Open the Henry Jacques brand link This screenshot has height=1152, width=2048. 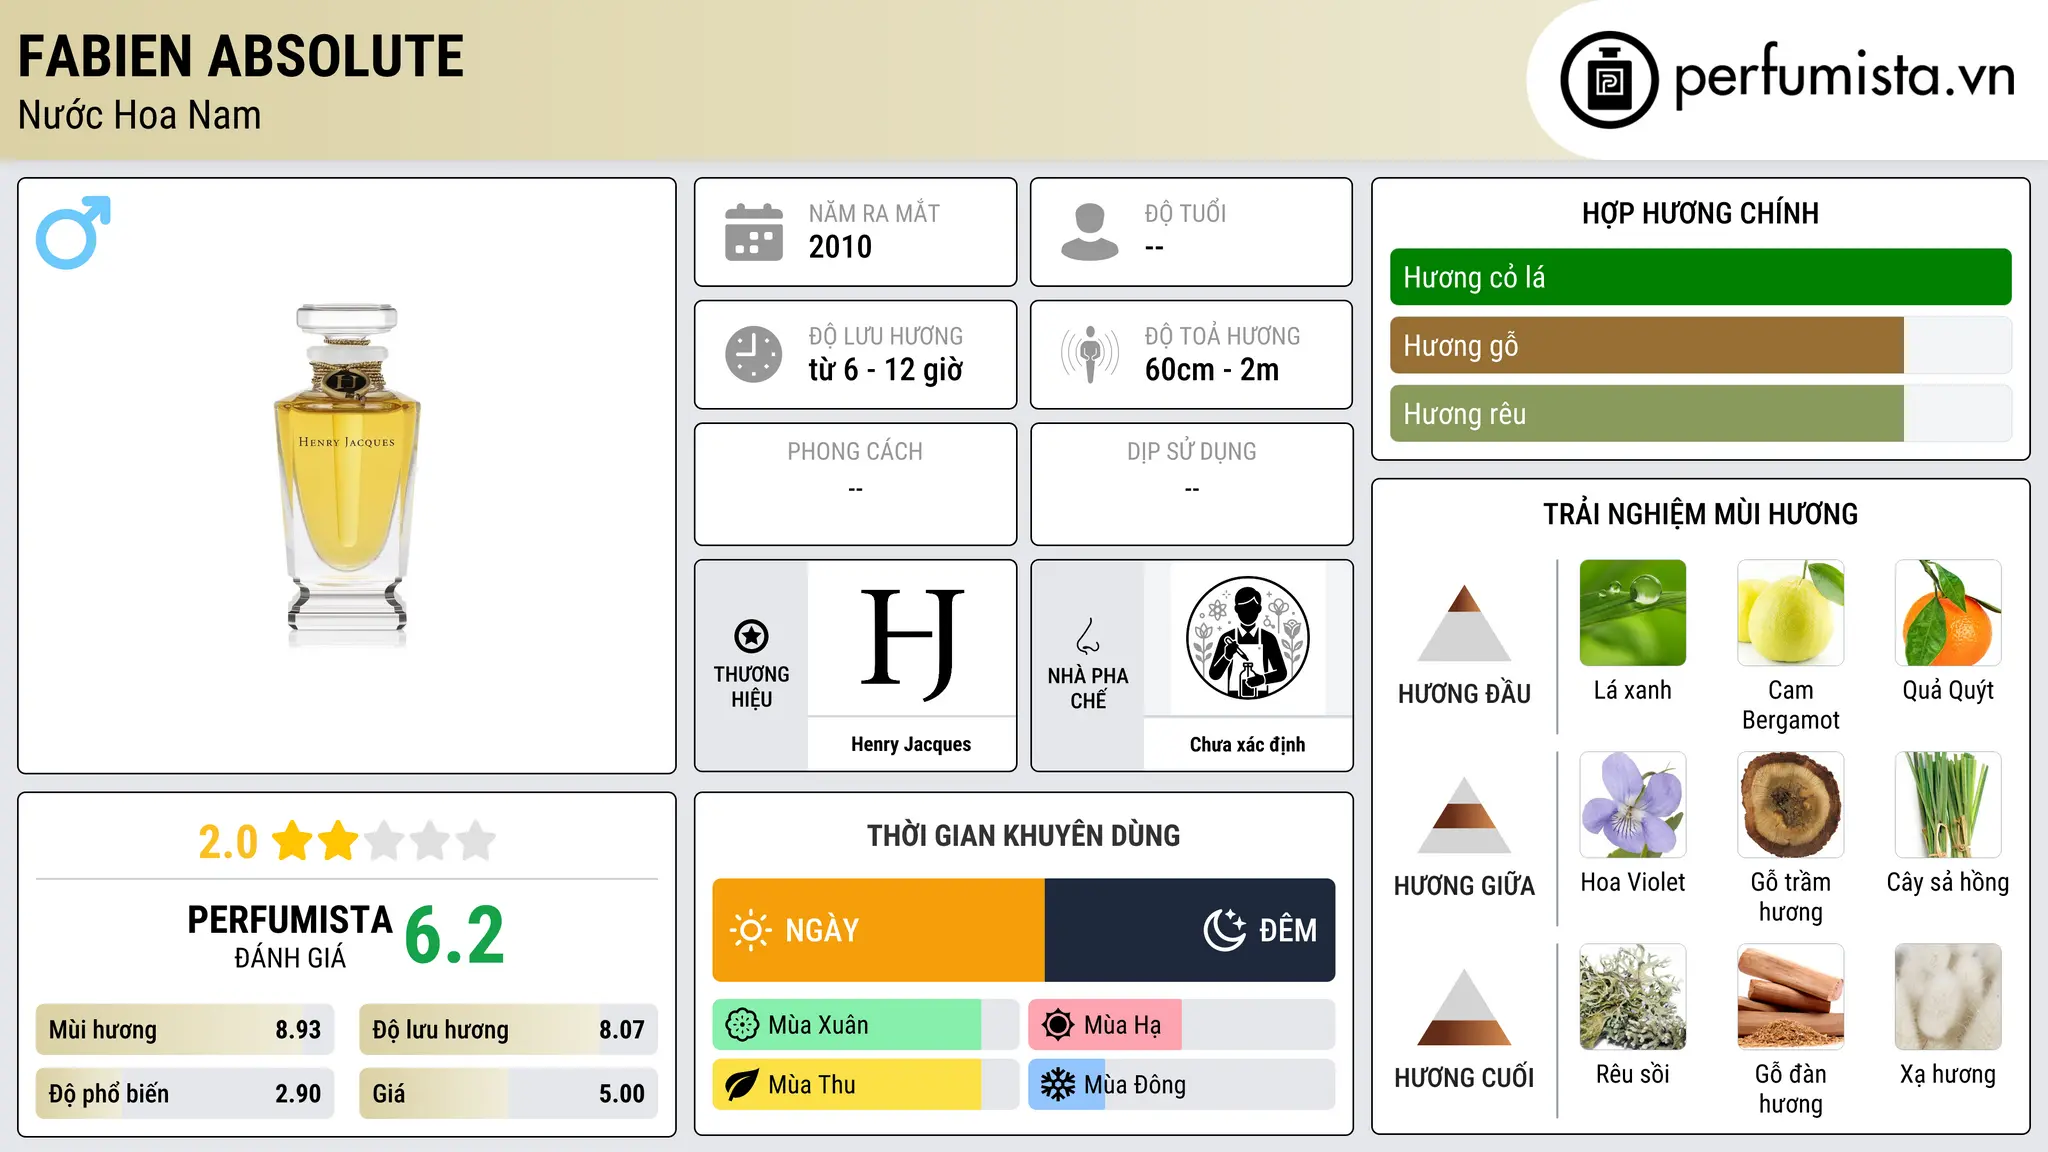[911, 744]
